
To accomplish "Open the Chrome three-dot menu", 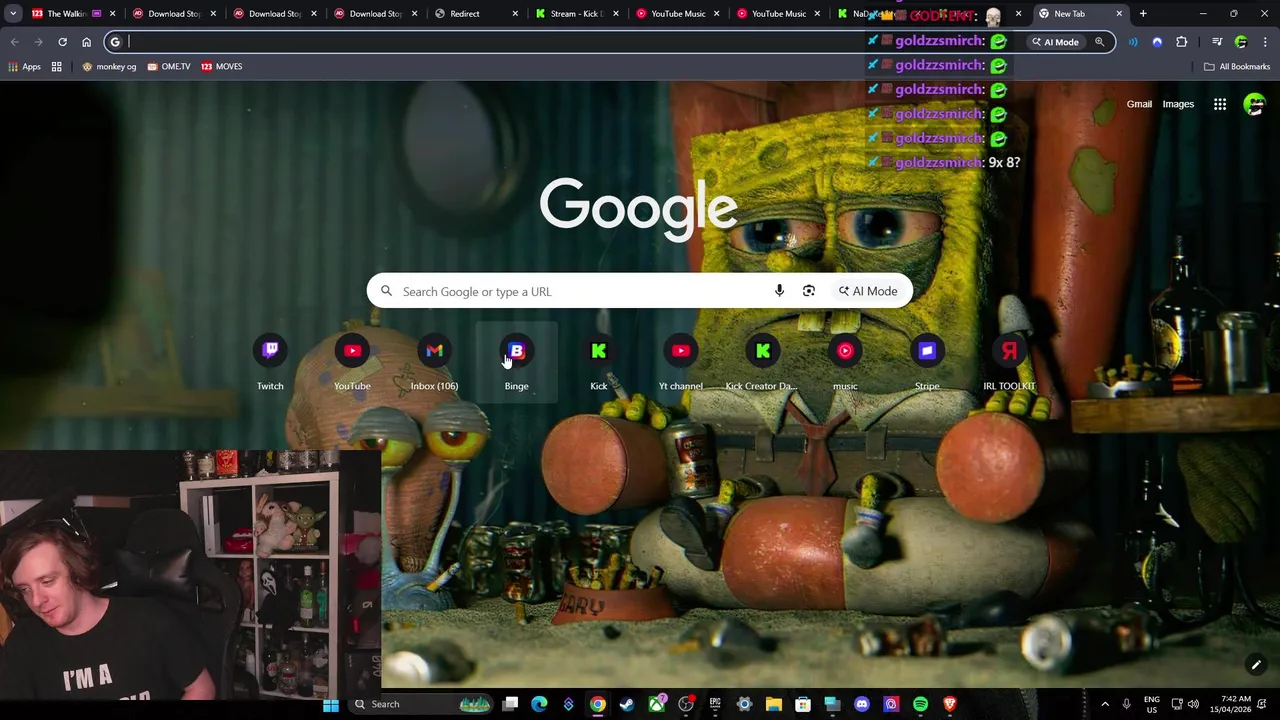I will (1265, 42).
